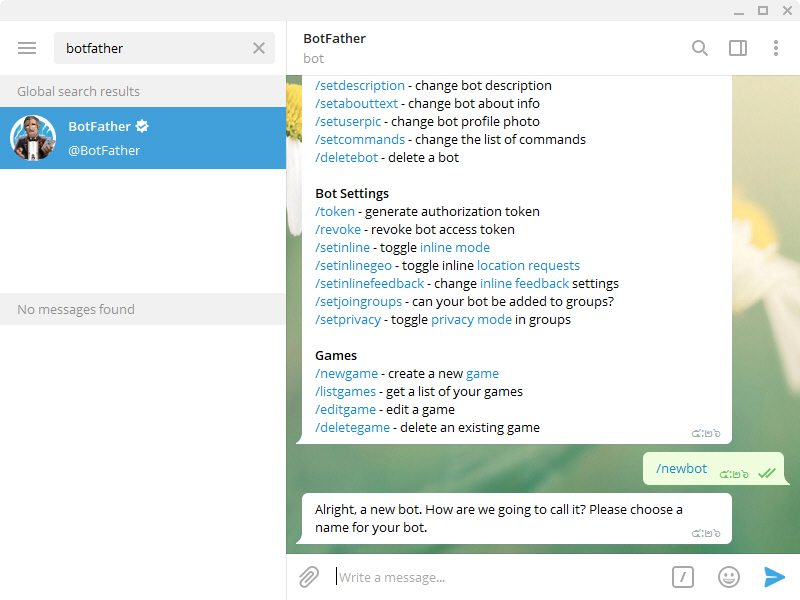Click the /deletebot command link
800x600 pixels.
pyautogui.click(x=346, y=158)
